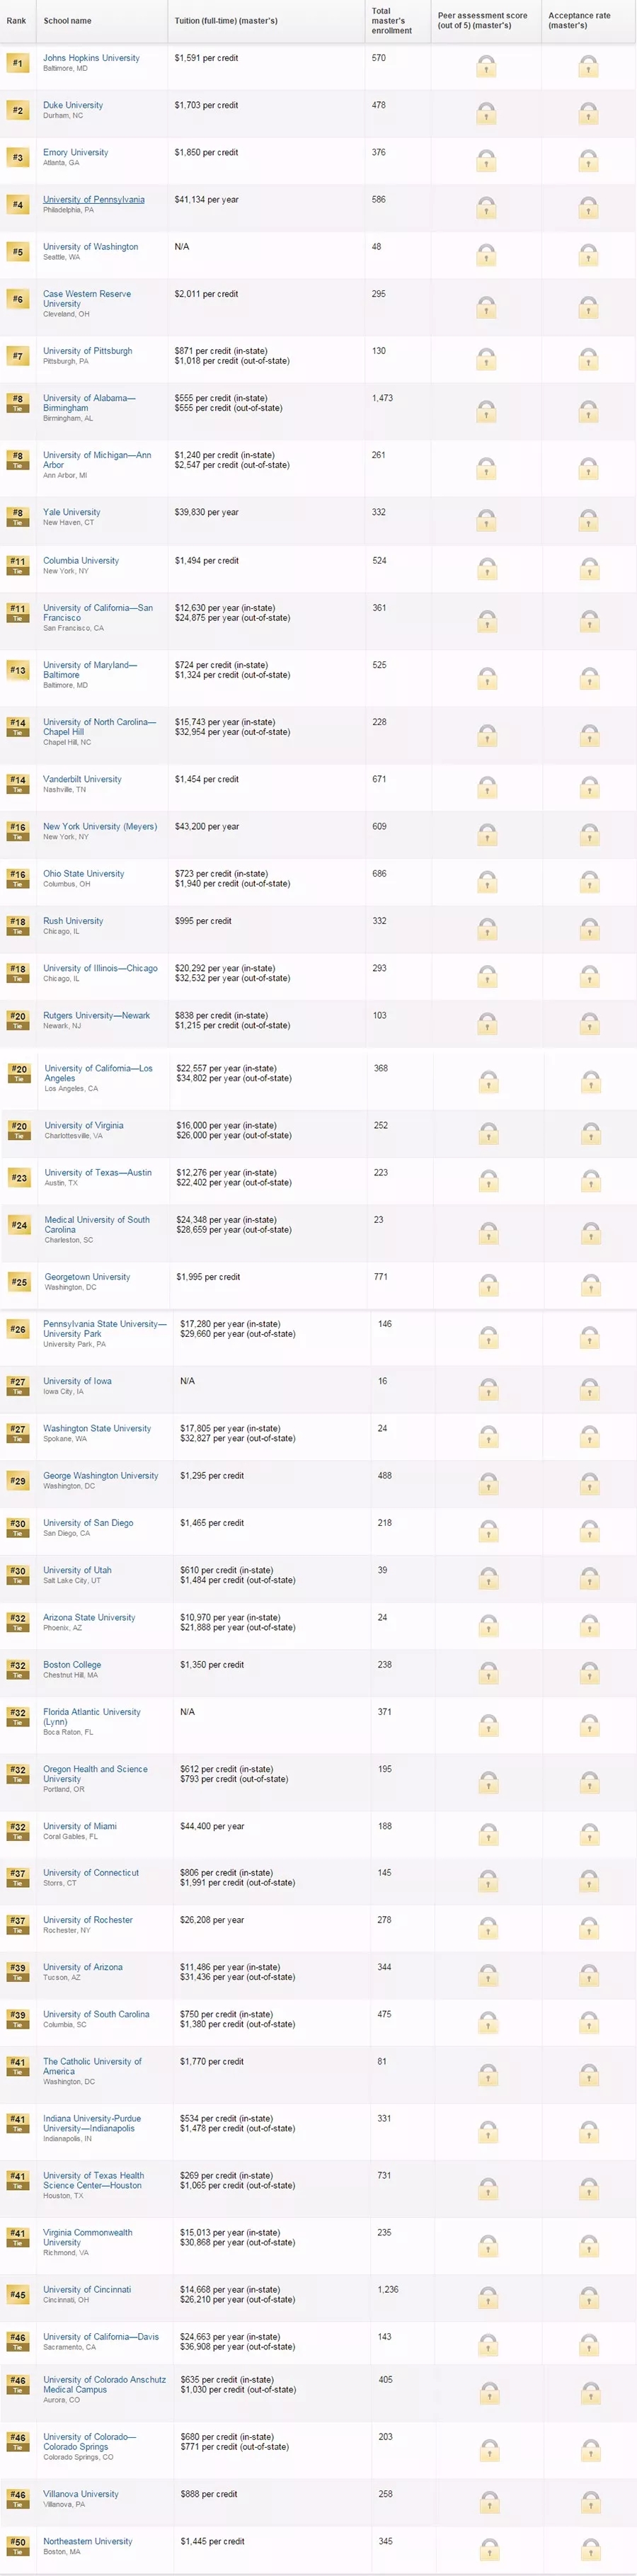637x2576 pixels.
Task: Open the Duke University school page
Action: coord(73,105)
